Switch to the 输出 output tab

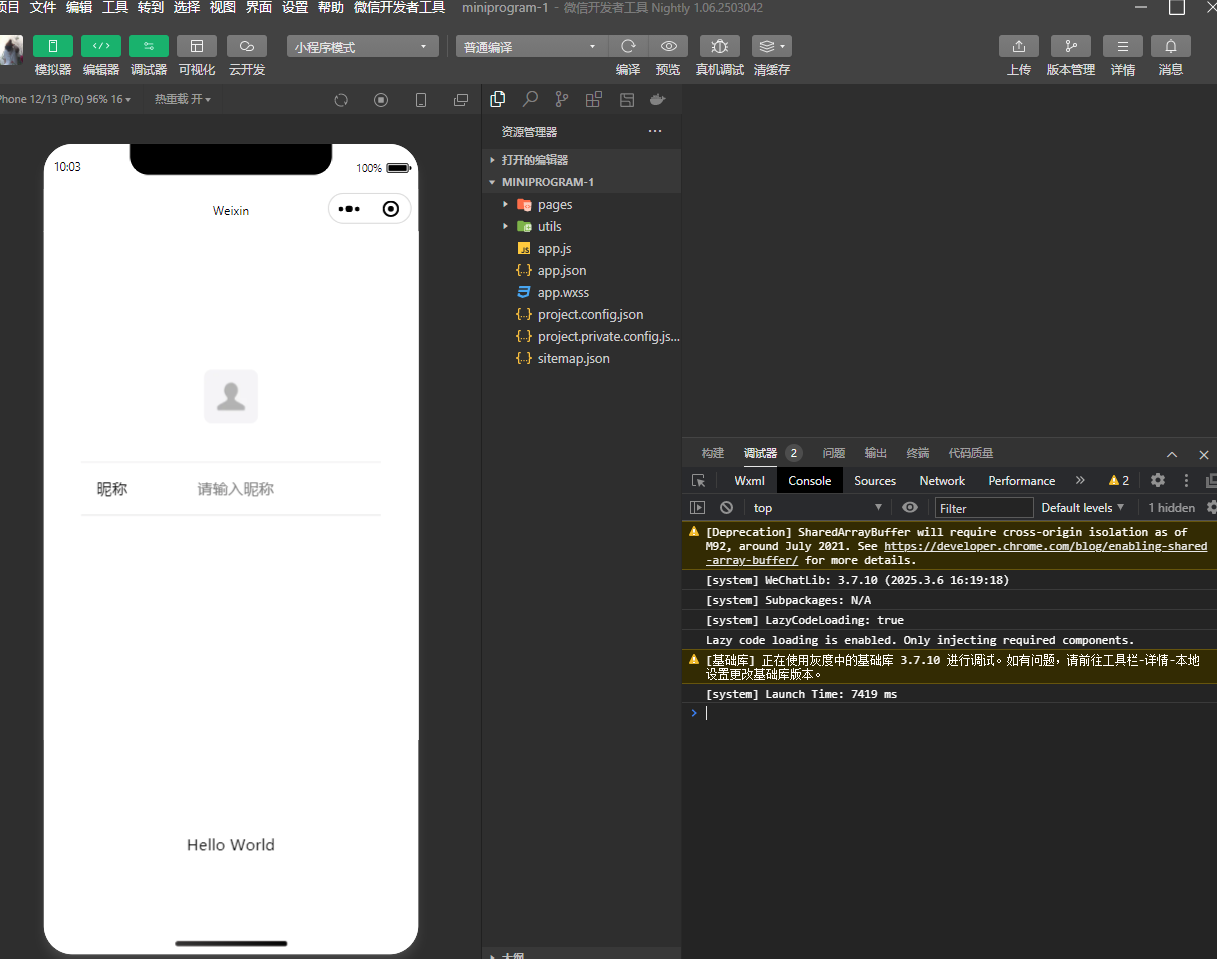(875, 453)
